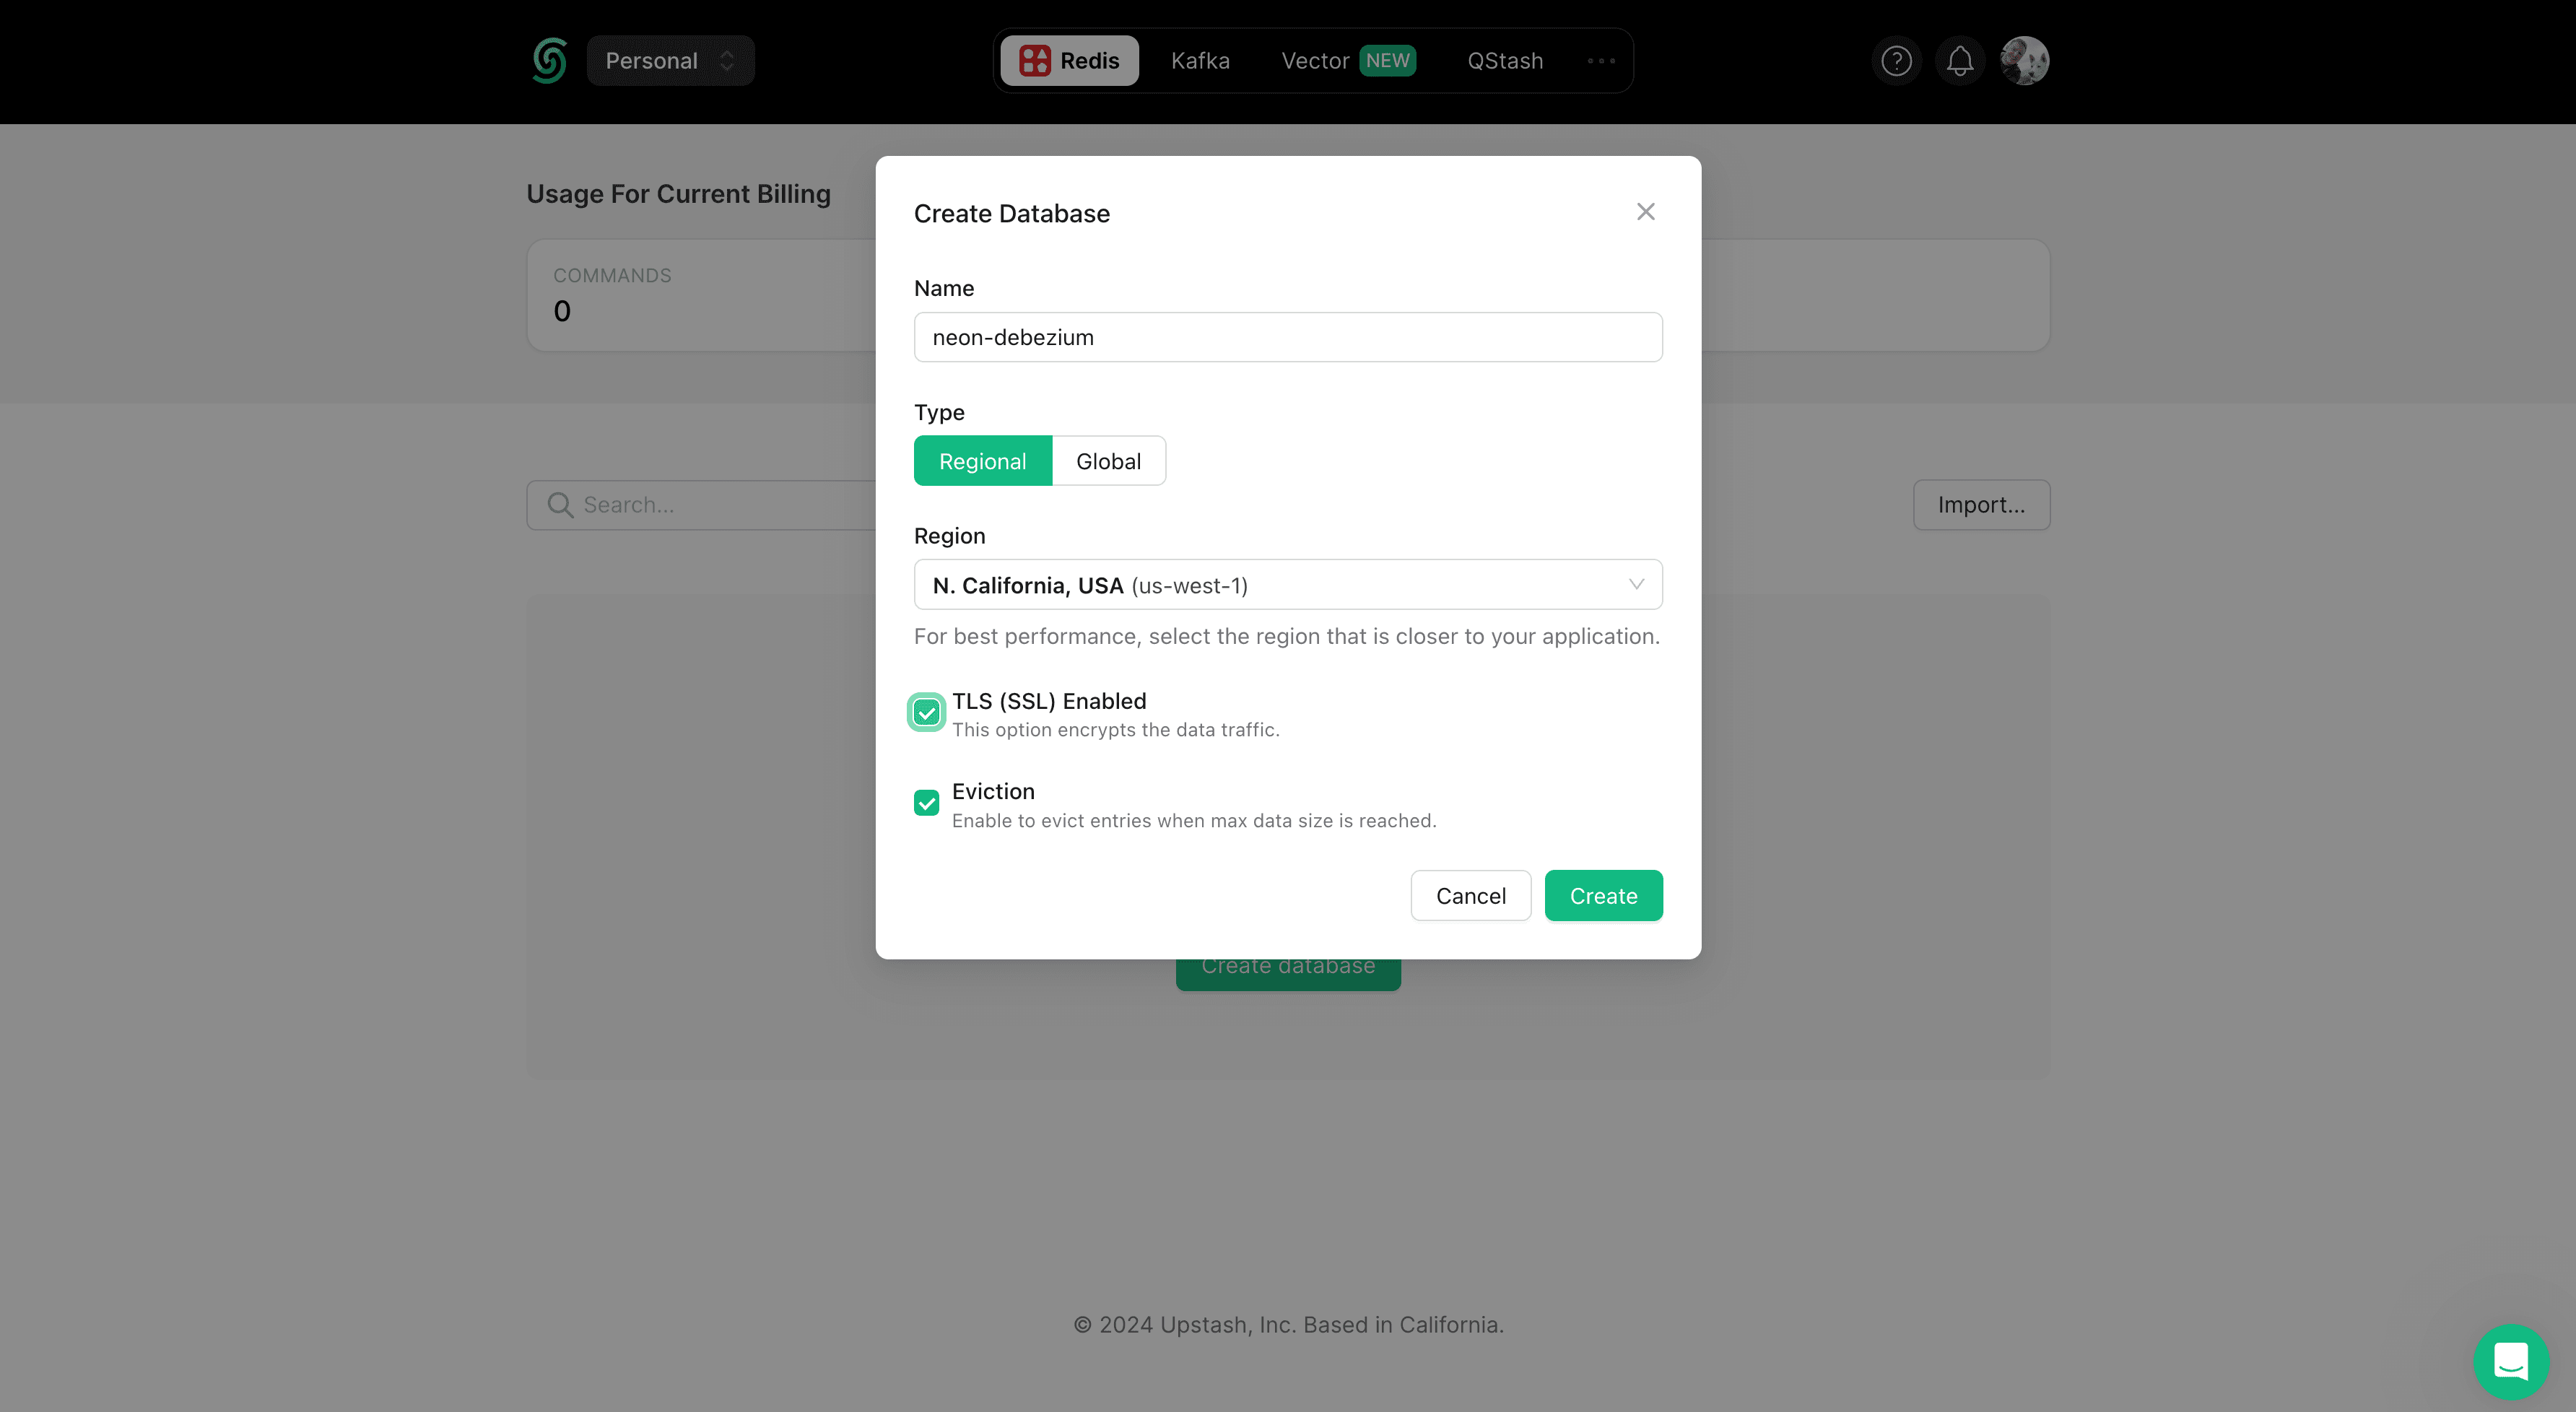
Task: Open the Region selection dropdown
Action: [1287, 584]
